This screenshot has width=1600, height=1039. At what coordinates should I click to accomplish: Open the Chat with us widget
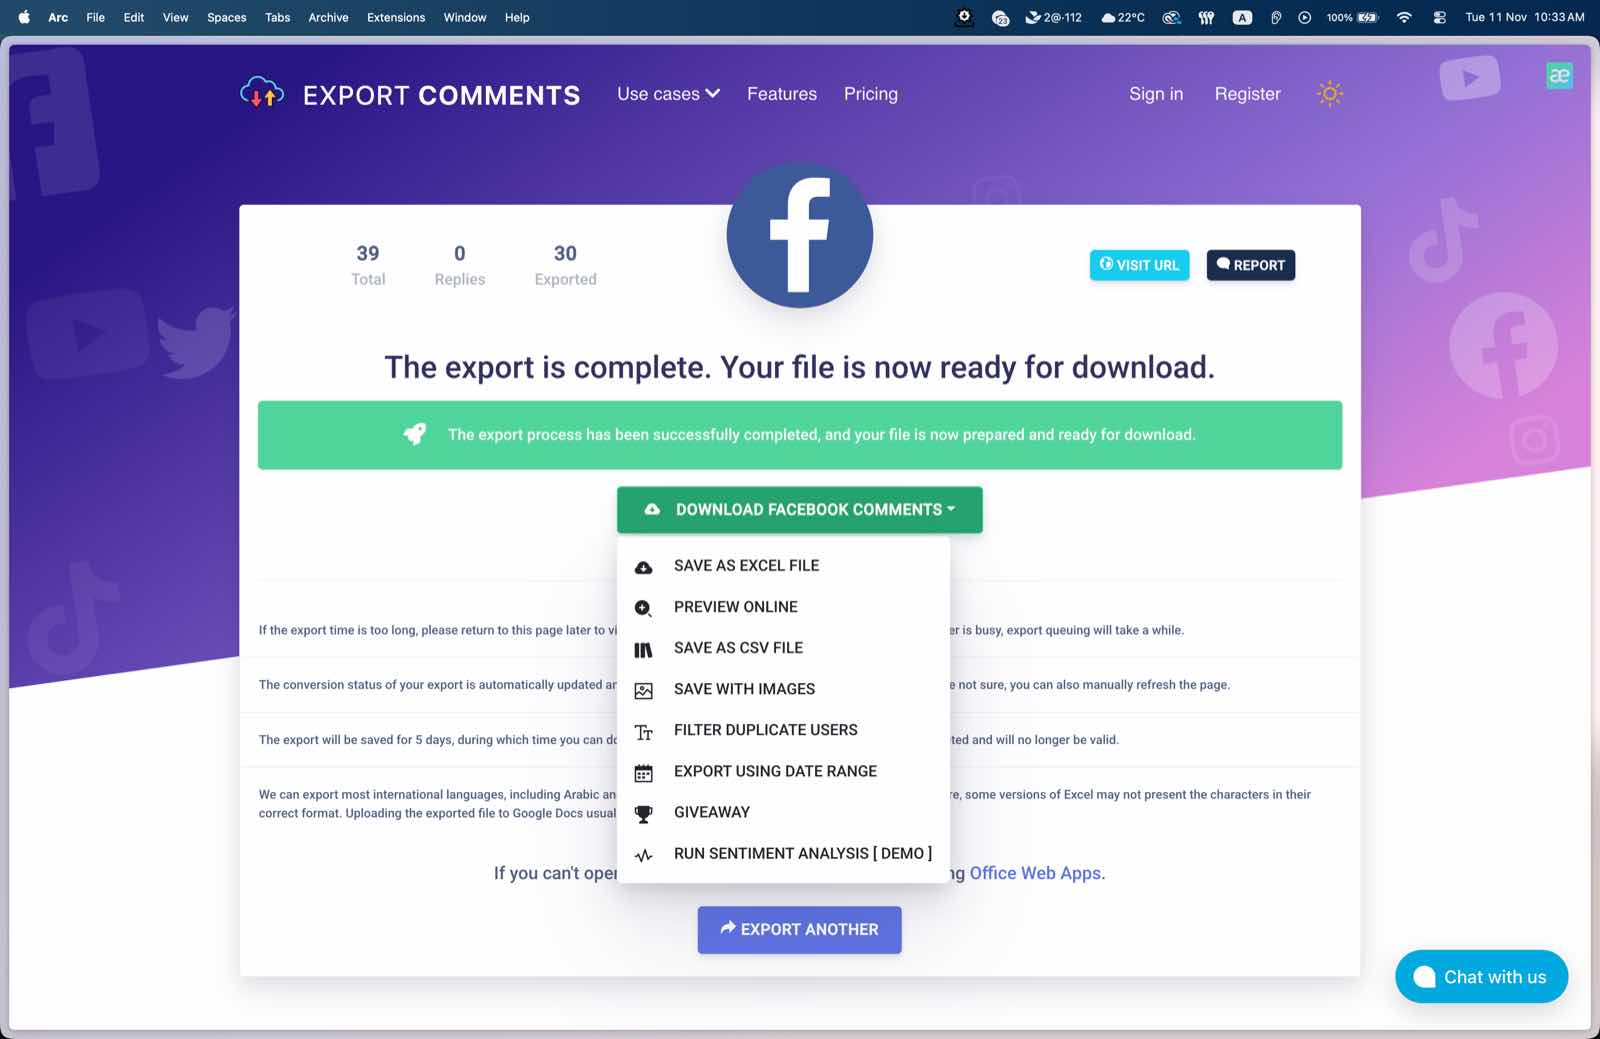[1481, 977]
